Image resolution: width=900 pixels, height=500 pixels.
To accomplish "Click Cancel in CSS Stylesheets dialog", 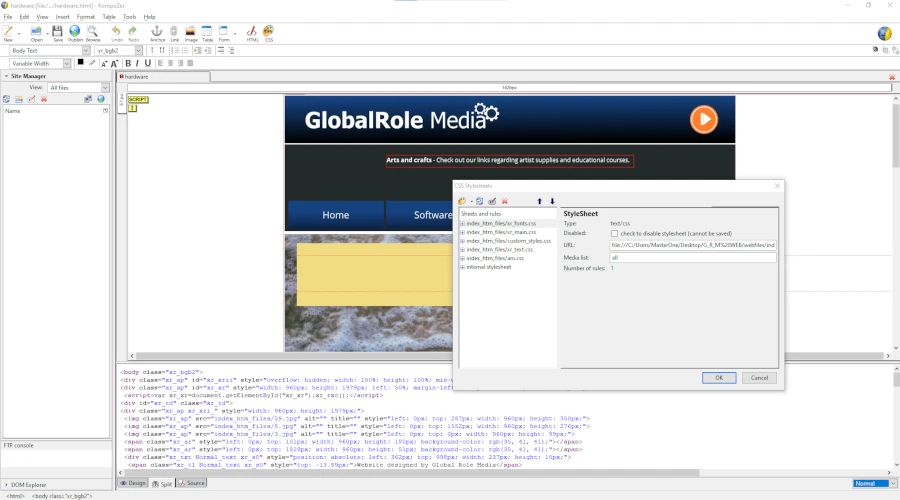I will coord(759,378).
